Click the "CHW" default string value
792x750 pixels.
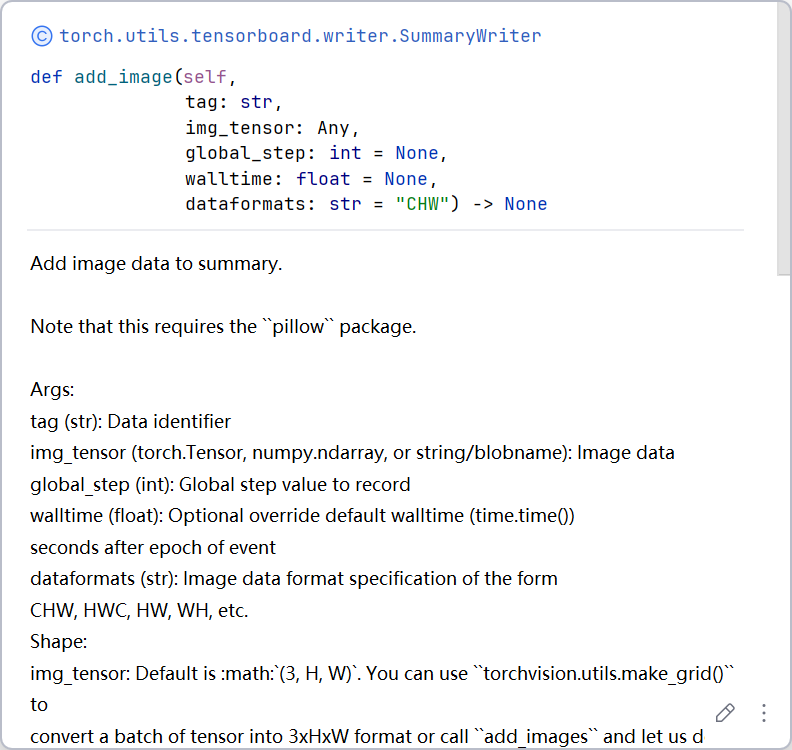point(417,204)
